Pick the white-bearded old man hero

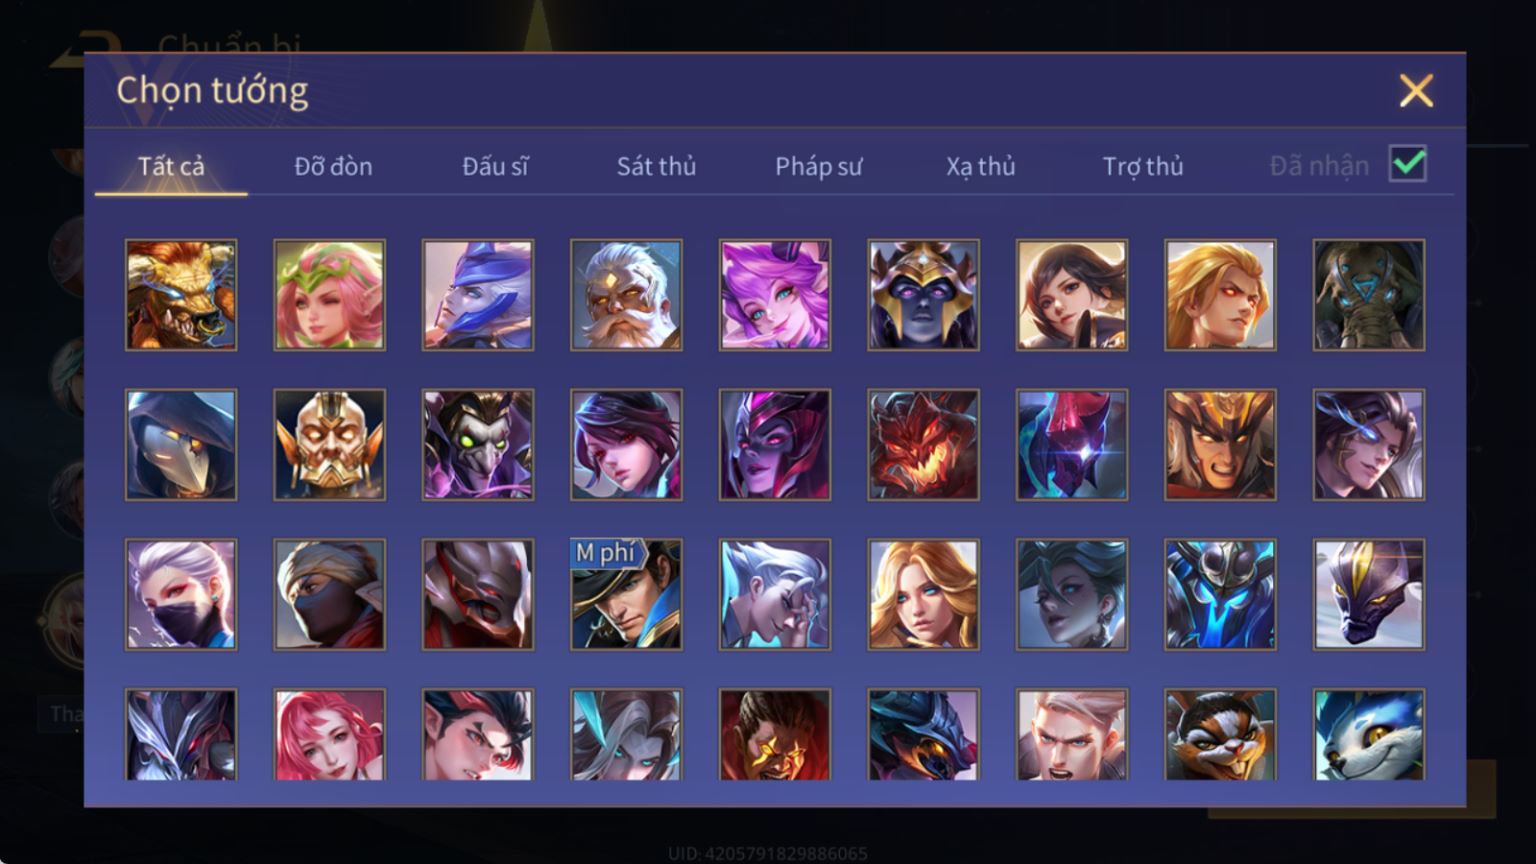626,295
